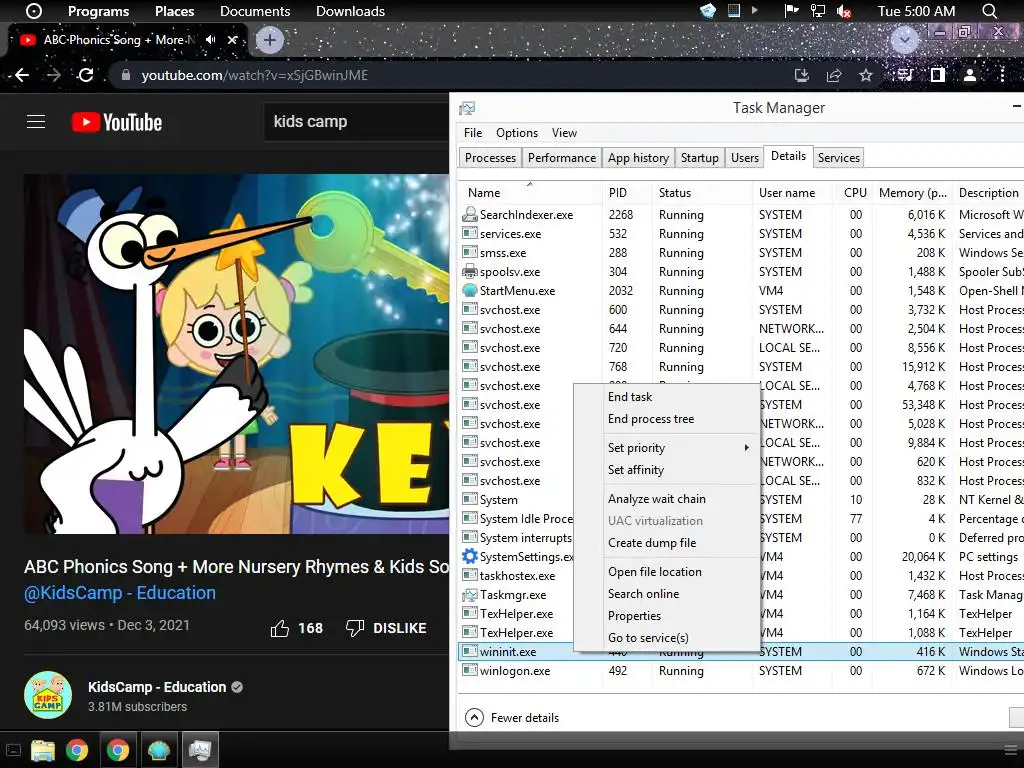The image size is (1024, 768).
Task: Open a new browser tab
Action: pos(270,40)
